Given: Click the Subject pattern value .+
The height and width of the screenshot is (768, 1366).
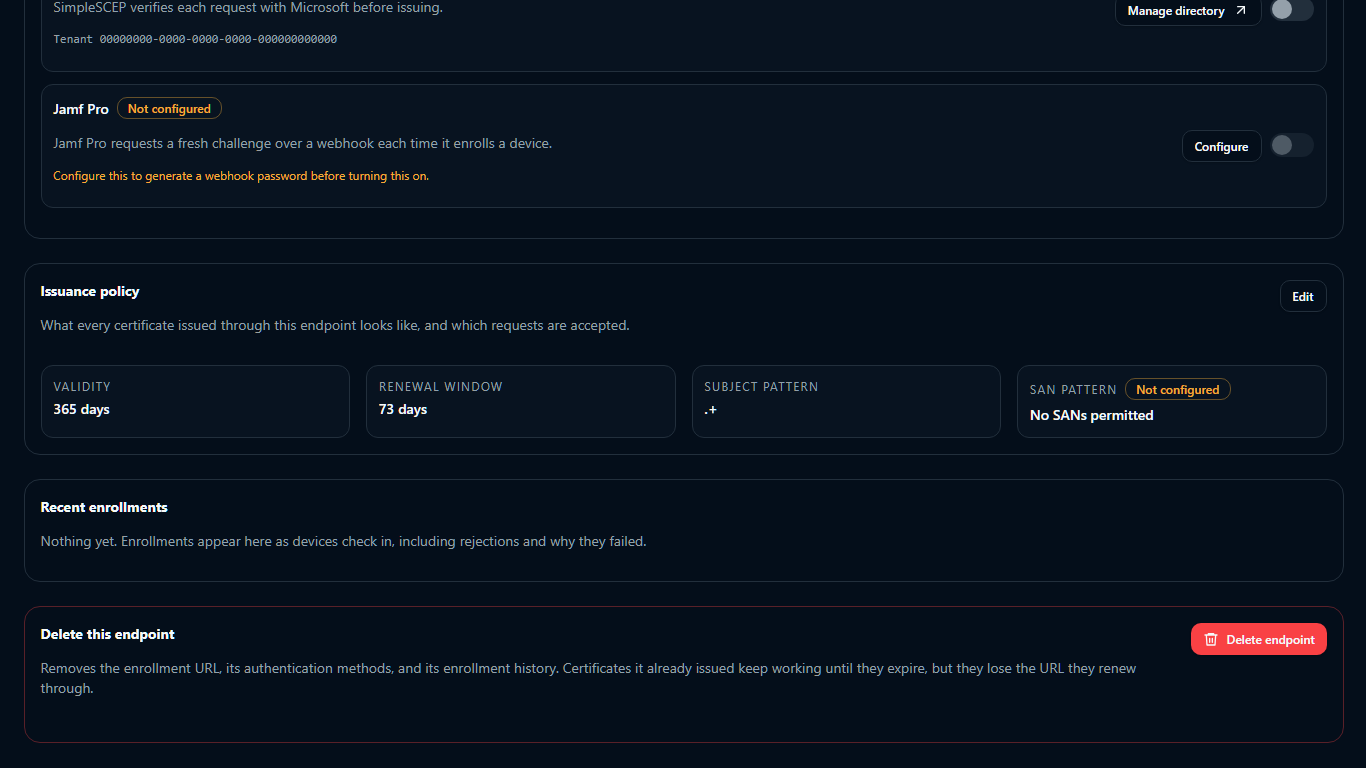Looking at the screenshot, I should 710,410.
